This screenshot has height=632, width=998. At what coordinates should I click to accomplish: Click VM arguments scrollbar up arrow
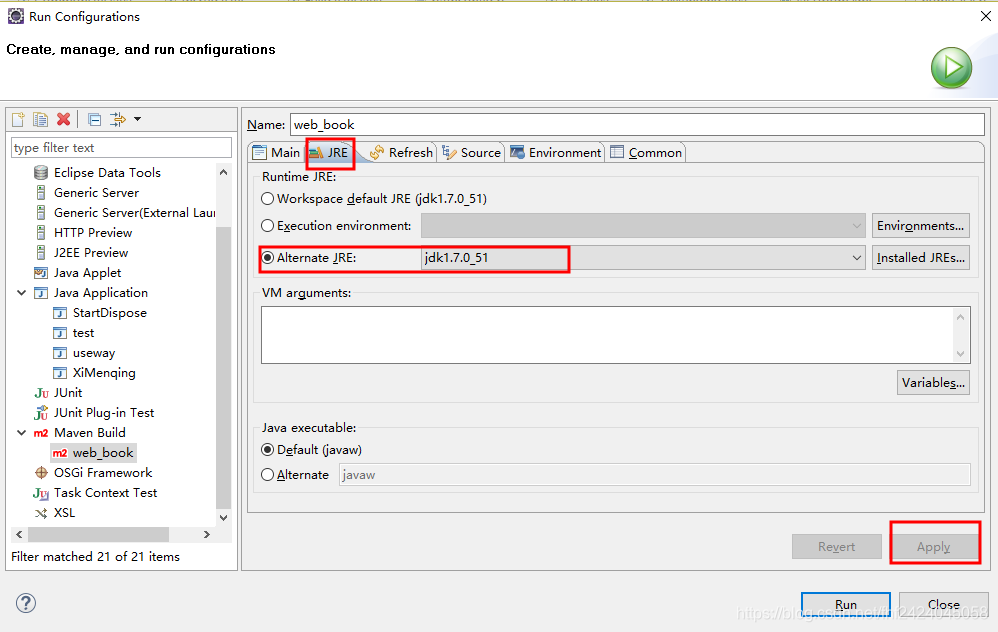click(960, 316)
